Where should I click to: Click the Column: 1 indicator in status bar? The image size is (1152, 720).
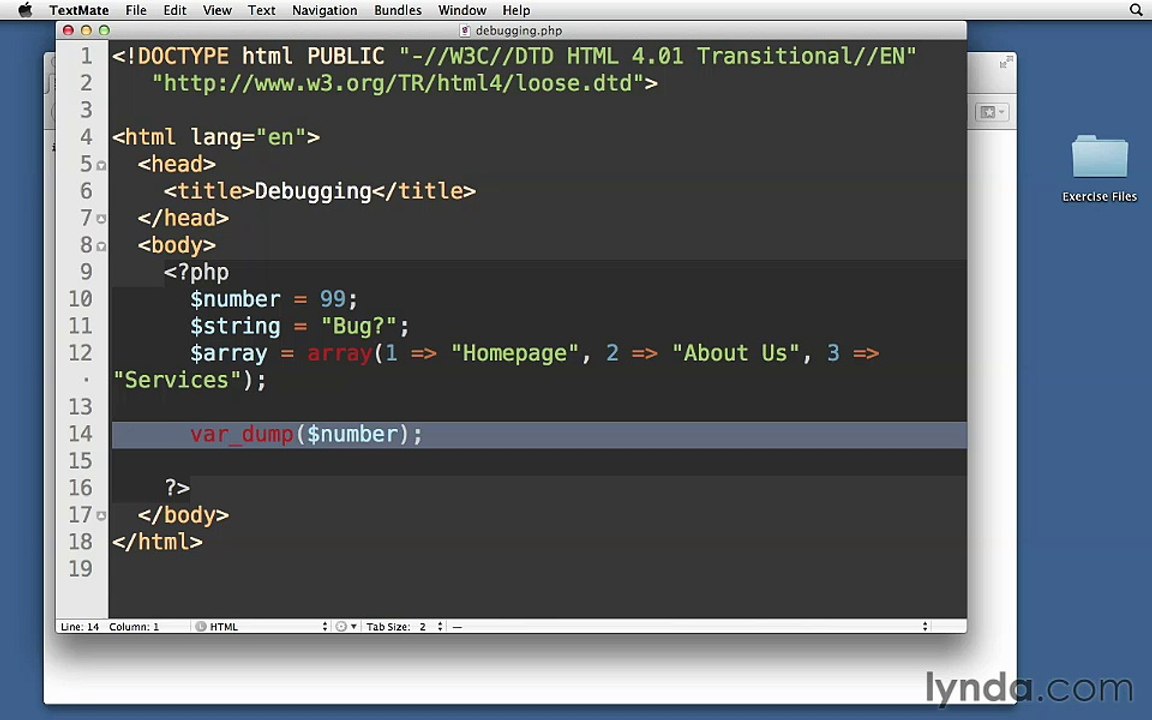[x=134, y=627]
